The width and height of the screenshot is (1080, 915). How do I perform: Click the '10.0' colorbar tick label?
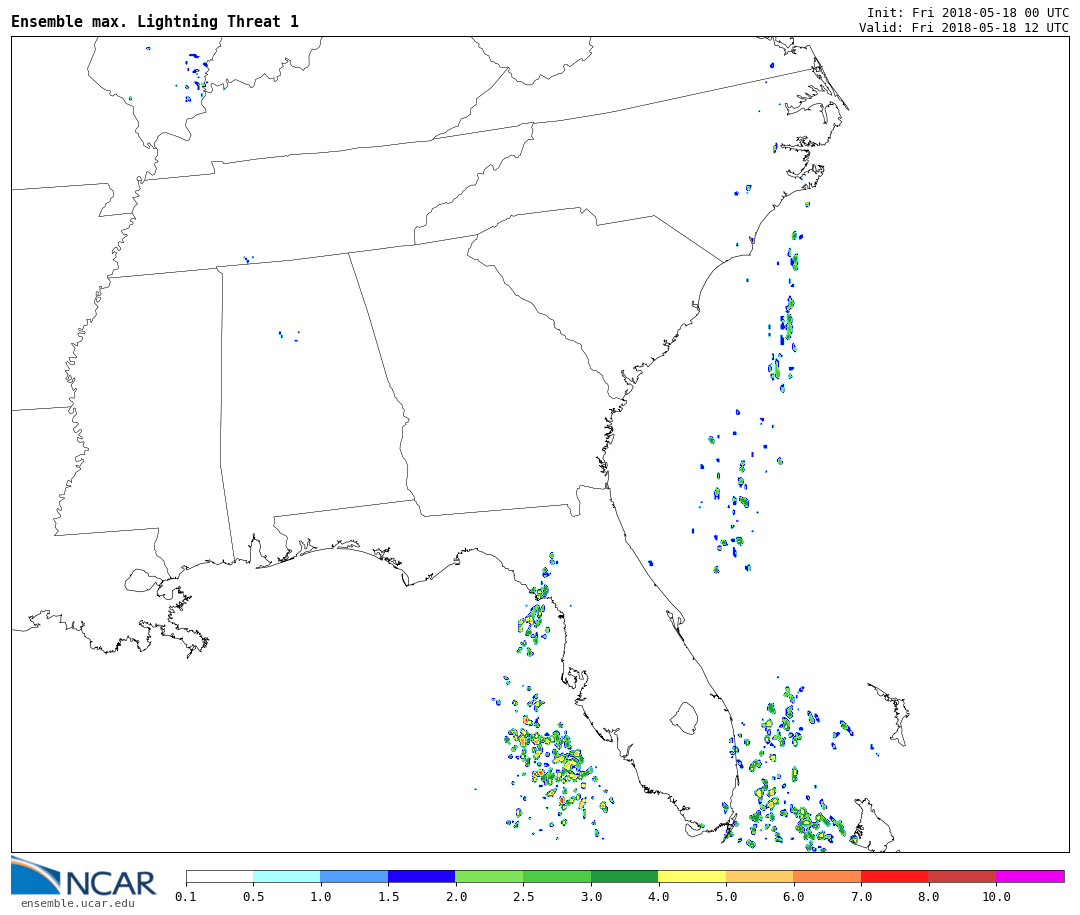pyautogui.click(x=995, y=897)
